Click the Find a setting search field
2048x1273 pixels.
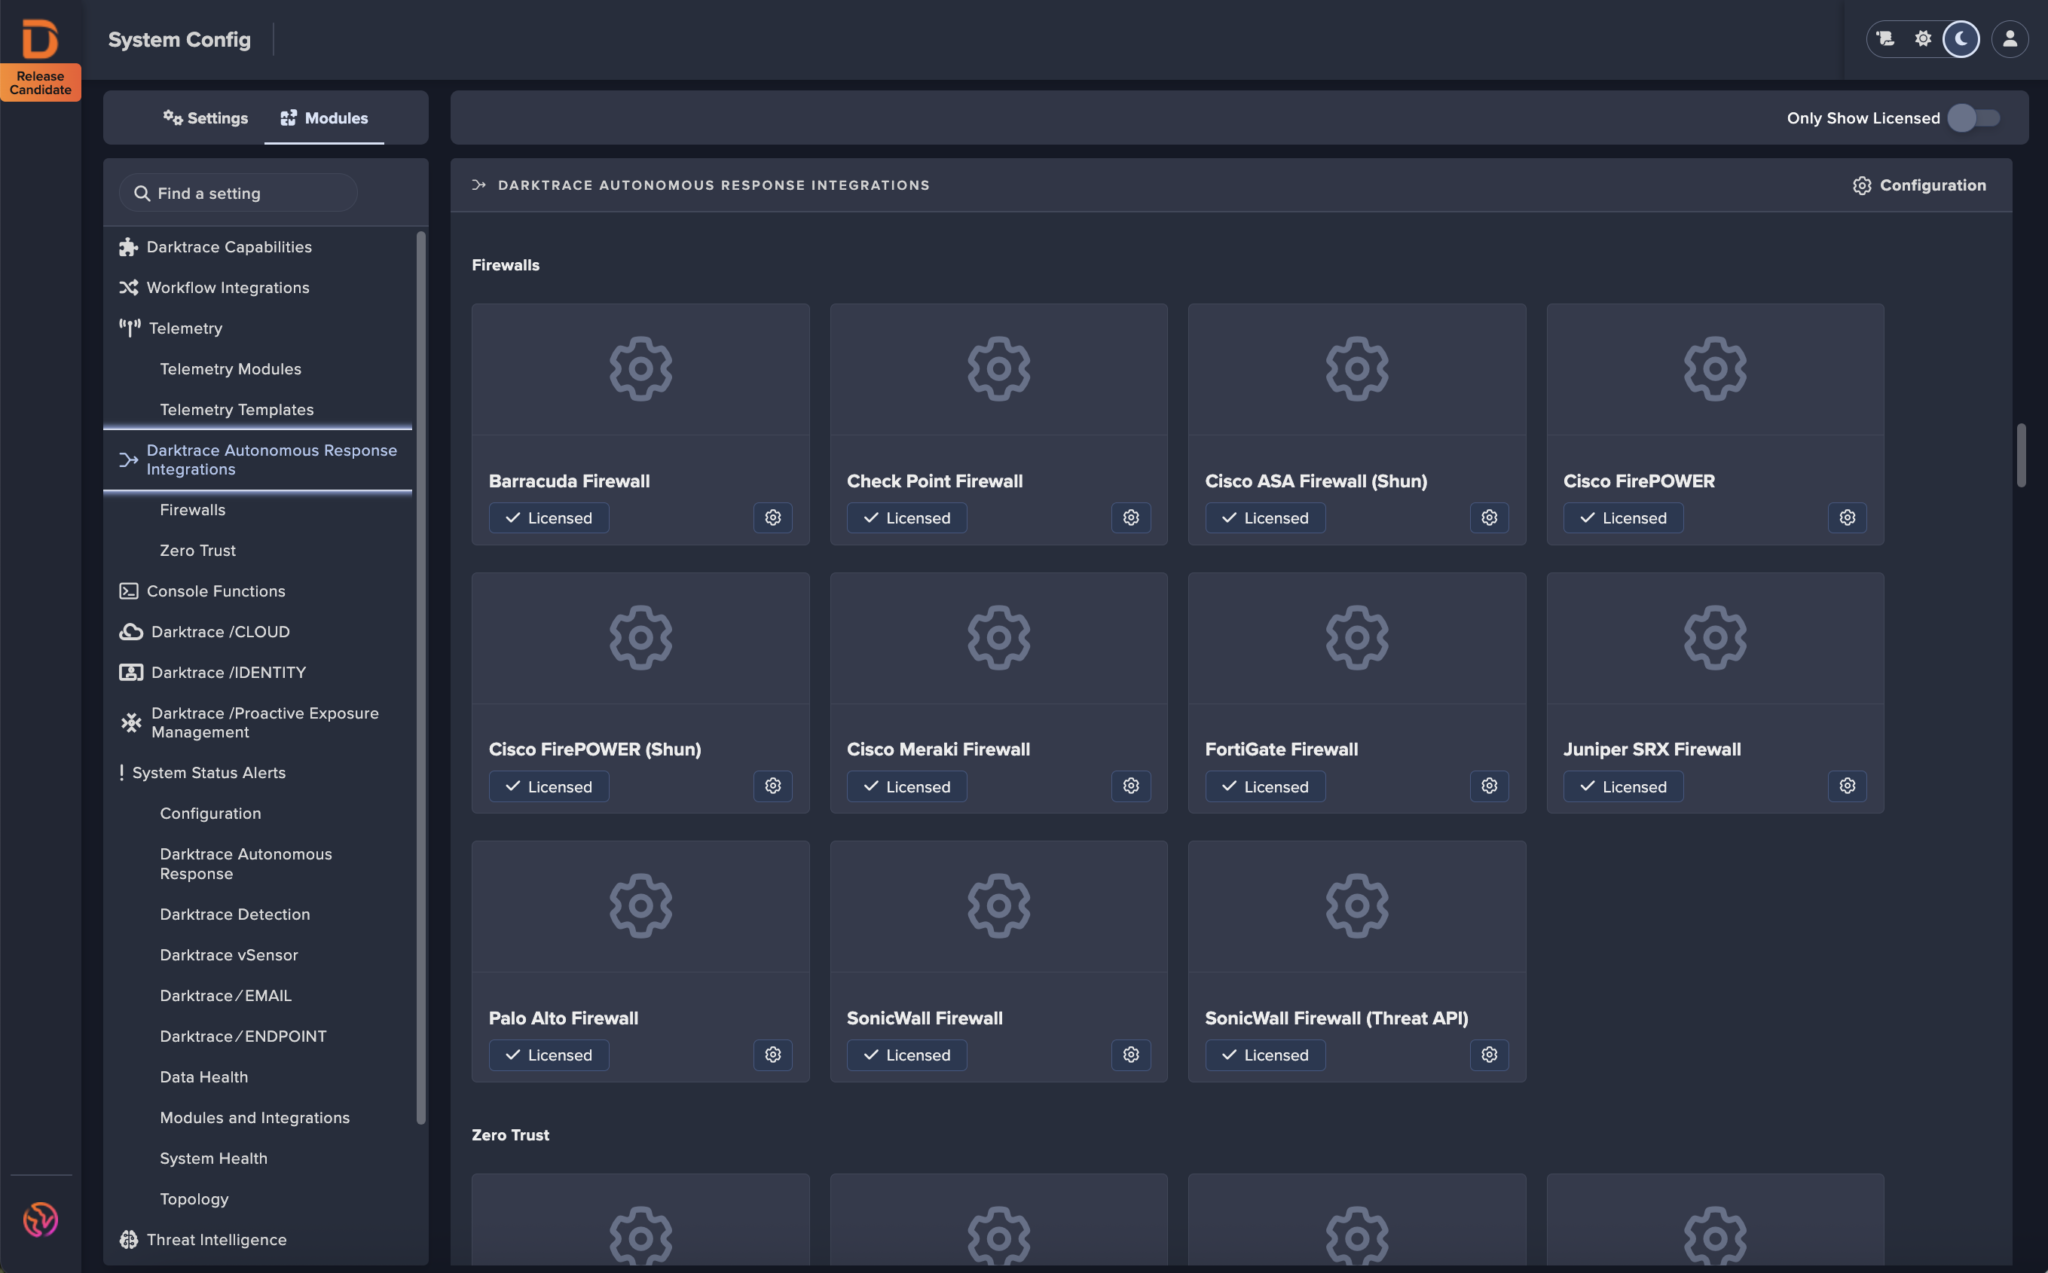[237, 192]
